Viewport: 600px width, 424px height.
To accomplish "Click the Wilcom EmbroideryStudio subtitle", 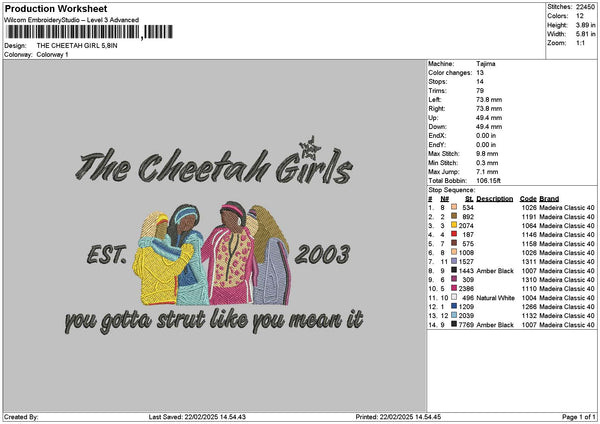I will pyautogui.click(x=71, y=20).
